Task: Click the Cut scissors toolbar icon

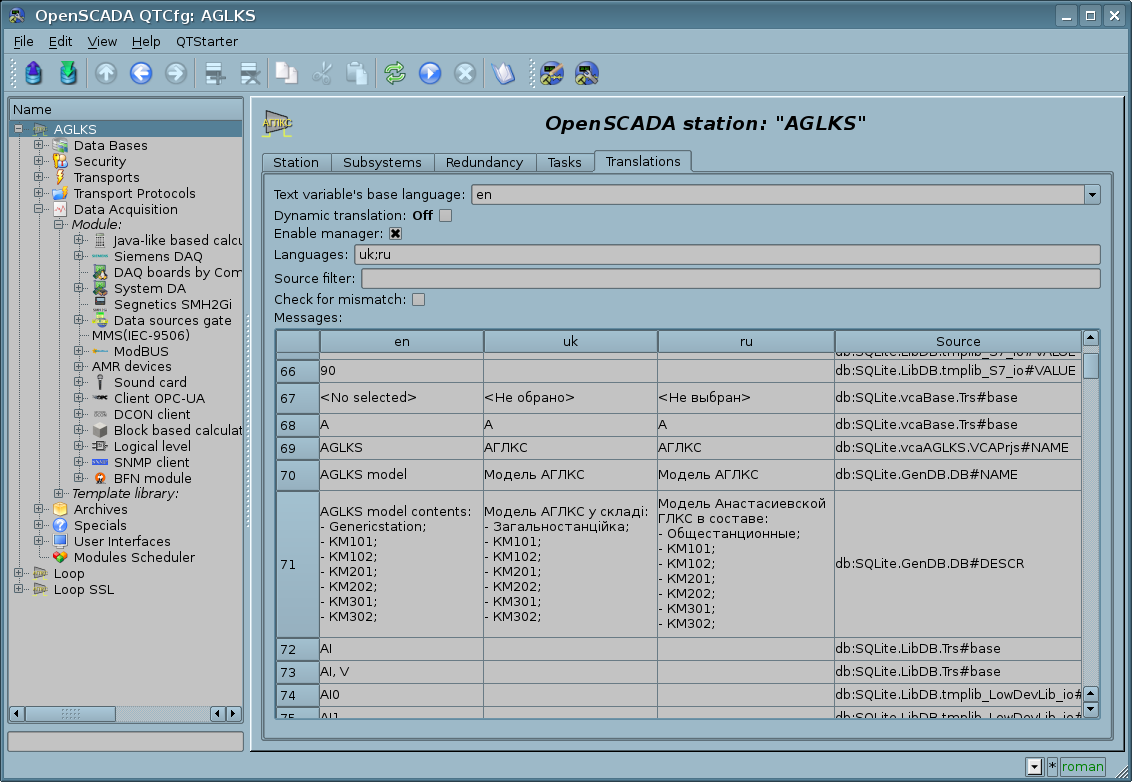Action: point(322,73)
